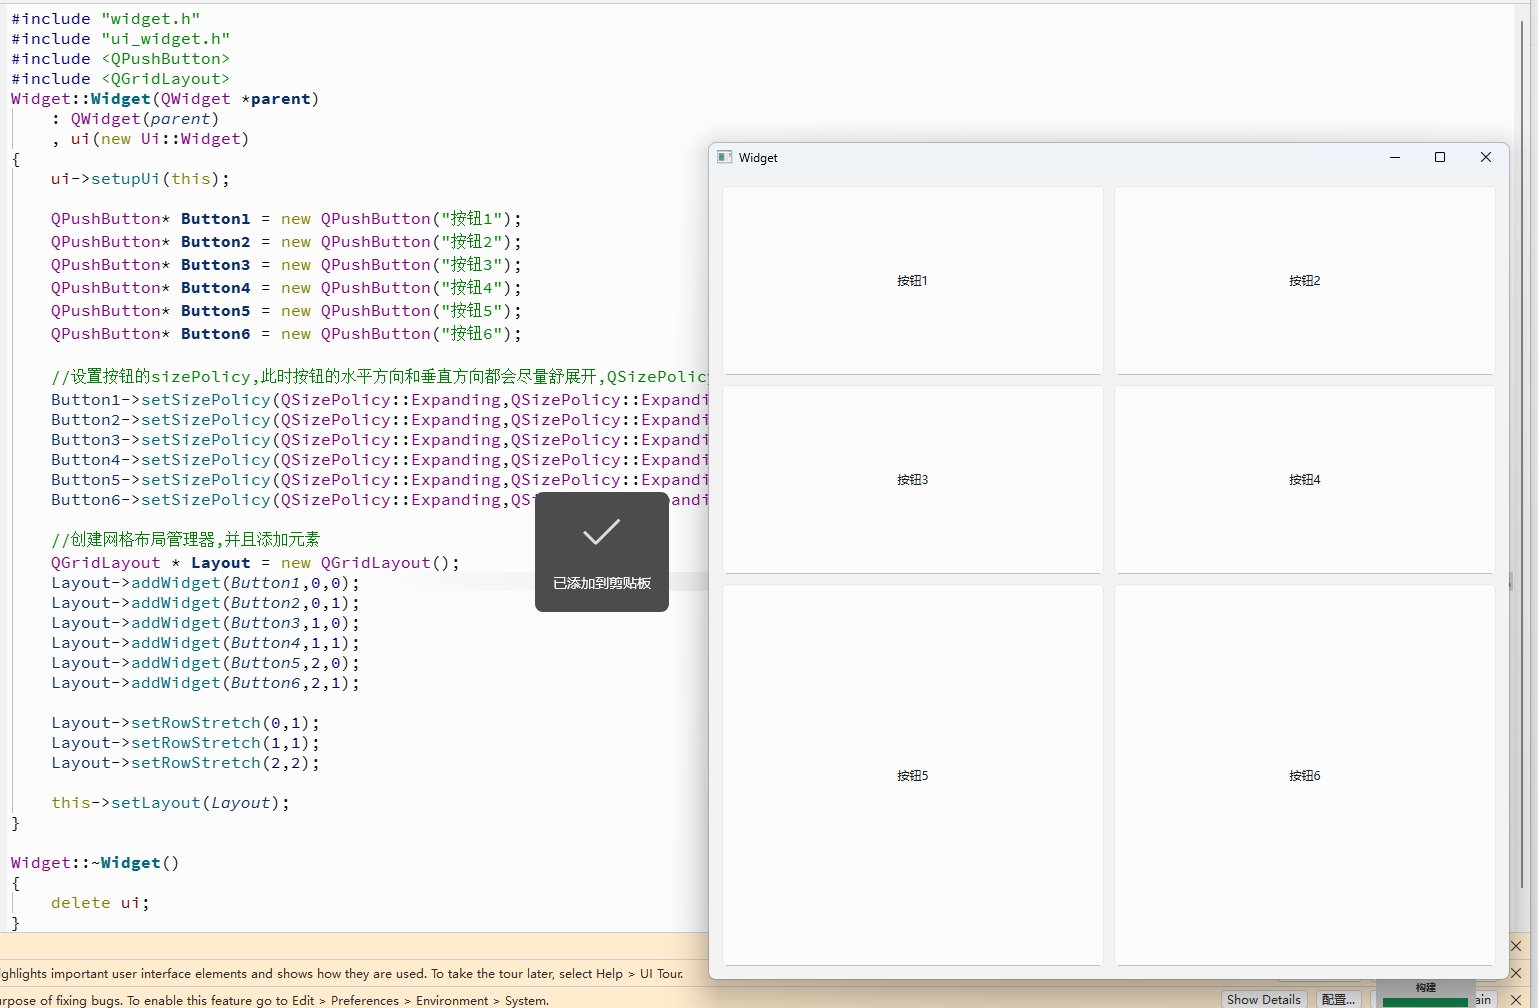Click the Button3->setSizePolicy line
The height and width of the screenshot is (1008, 1538).
(380, 439)
